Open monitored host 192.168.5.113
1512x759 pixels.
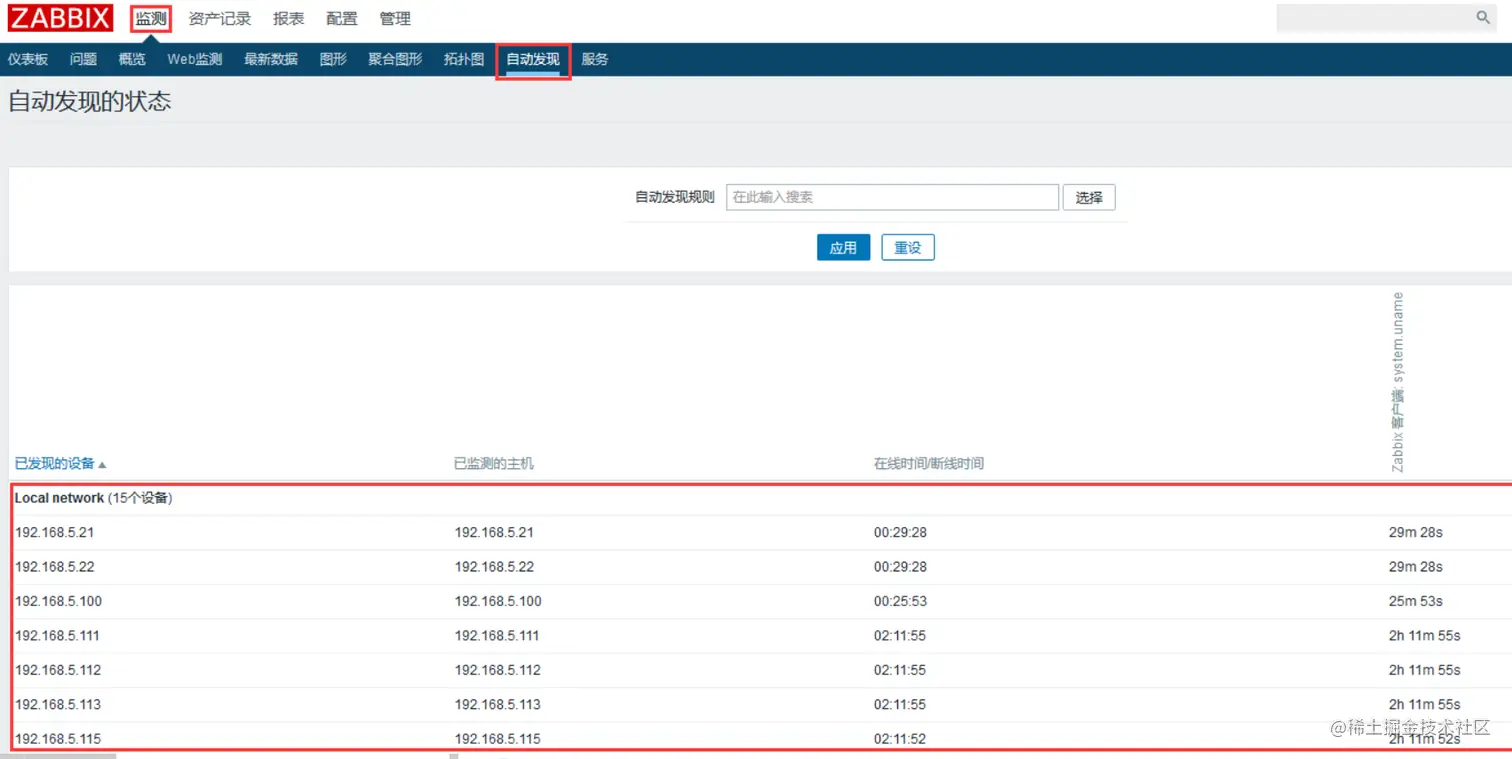(497, 704)
